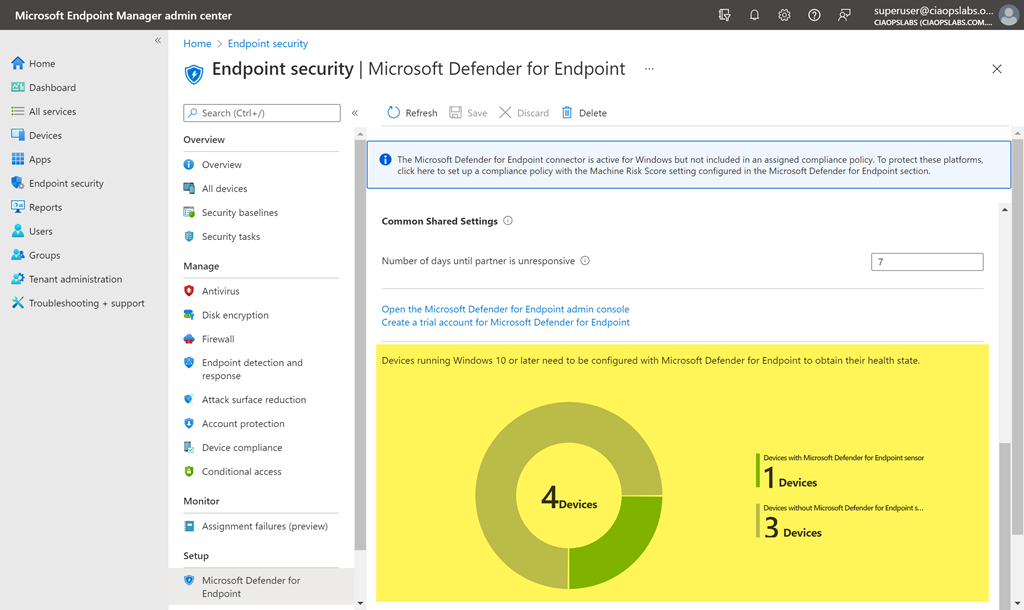Click the Refresh toolbar icon

click(394, 113)
